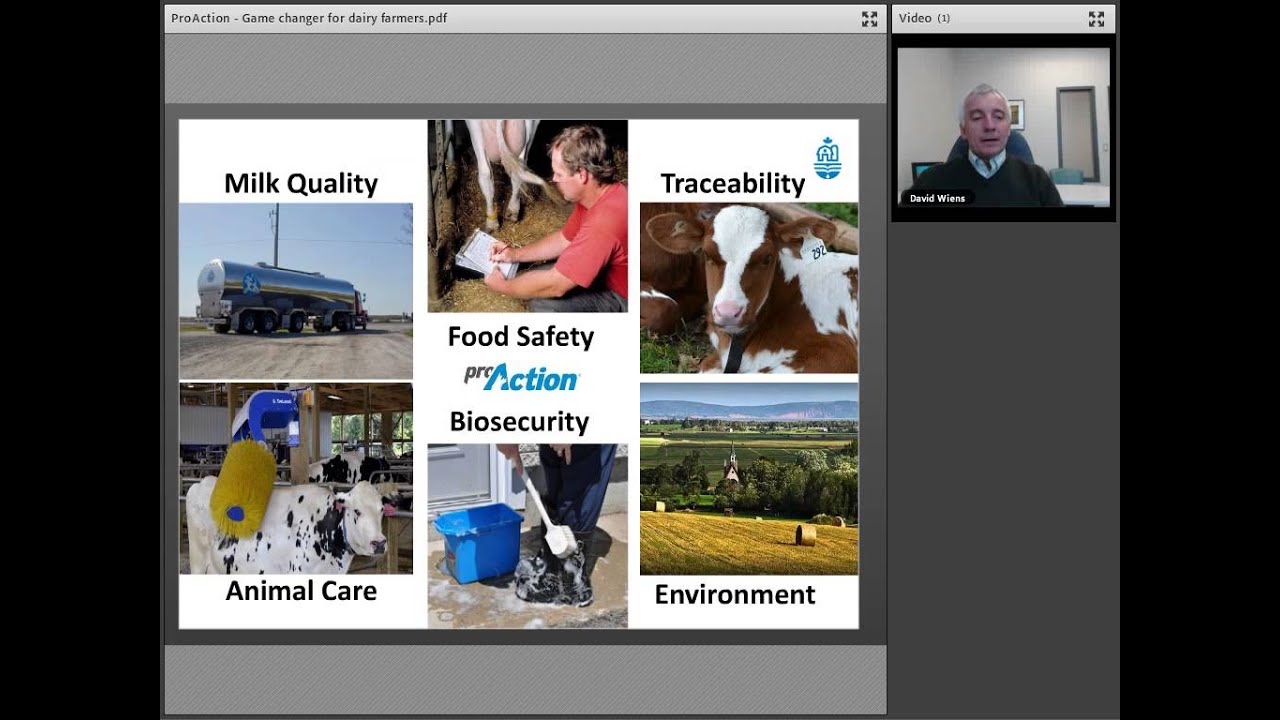Maximize the Video pod
The width and height of the screenshot is (1280, 720).
1096,19
